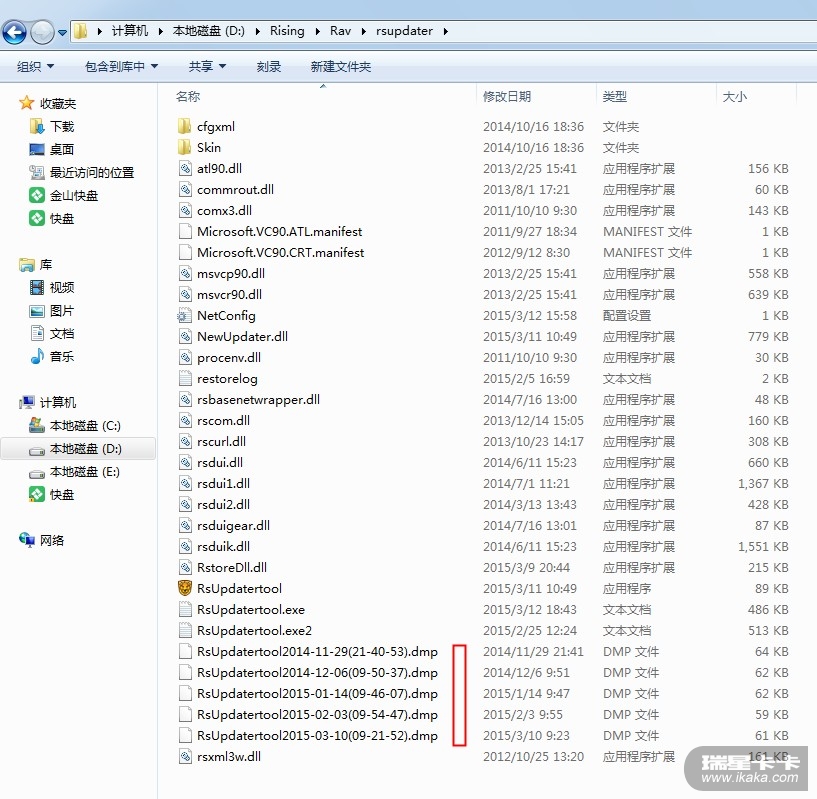The image size is (817, 799).
Task: Go to Rav folder in breadcrumb
Action: (340, 31)
